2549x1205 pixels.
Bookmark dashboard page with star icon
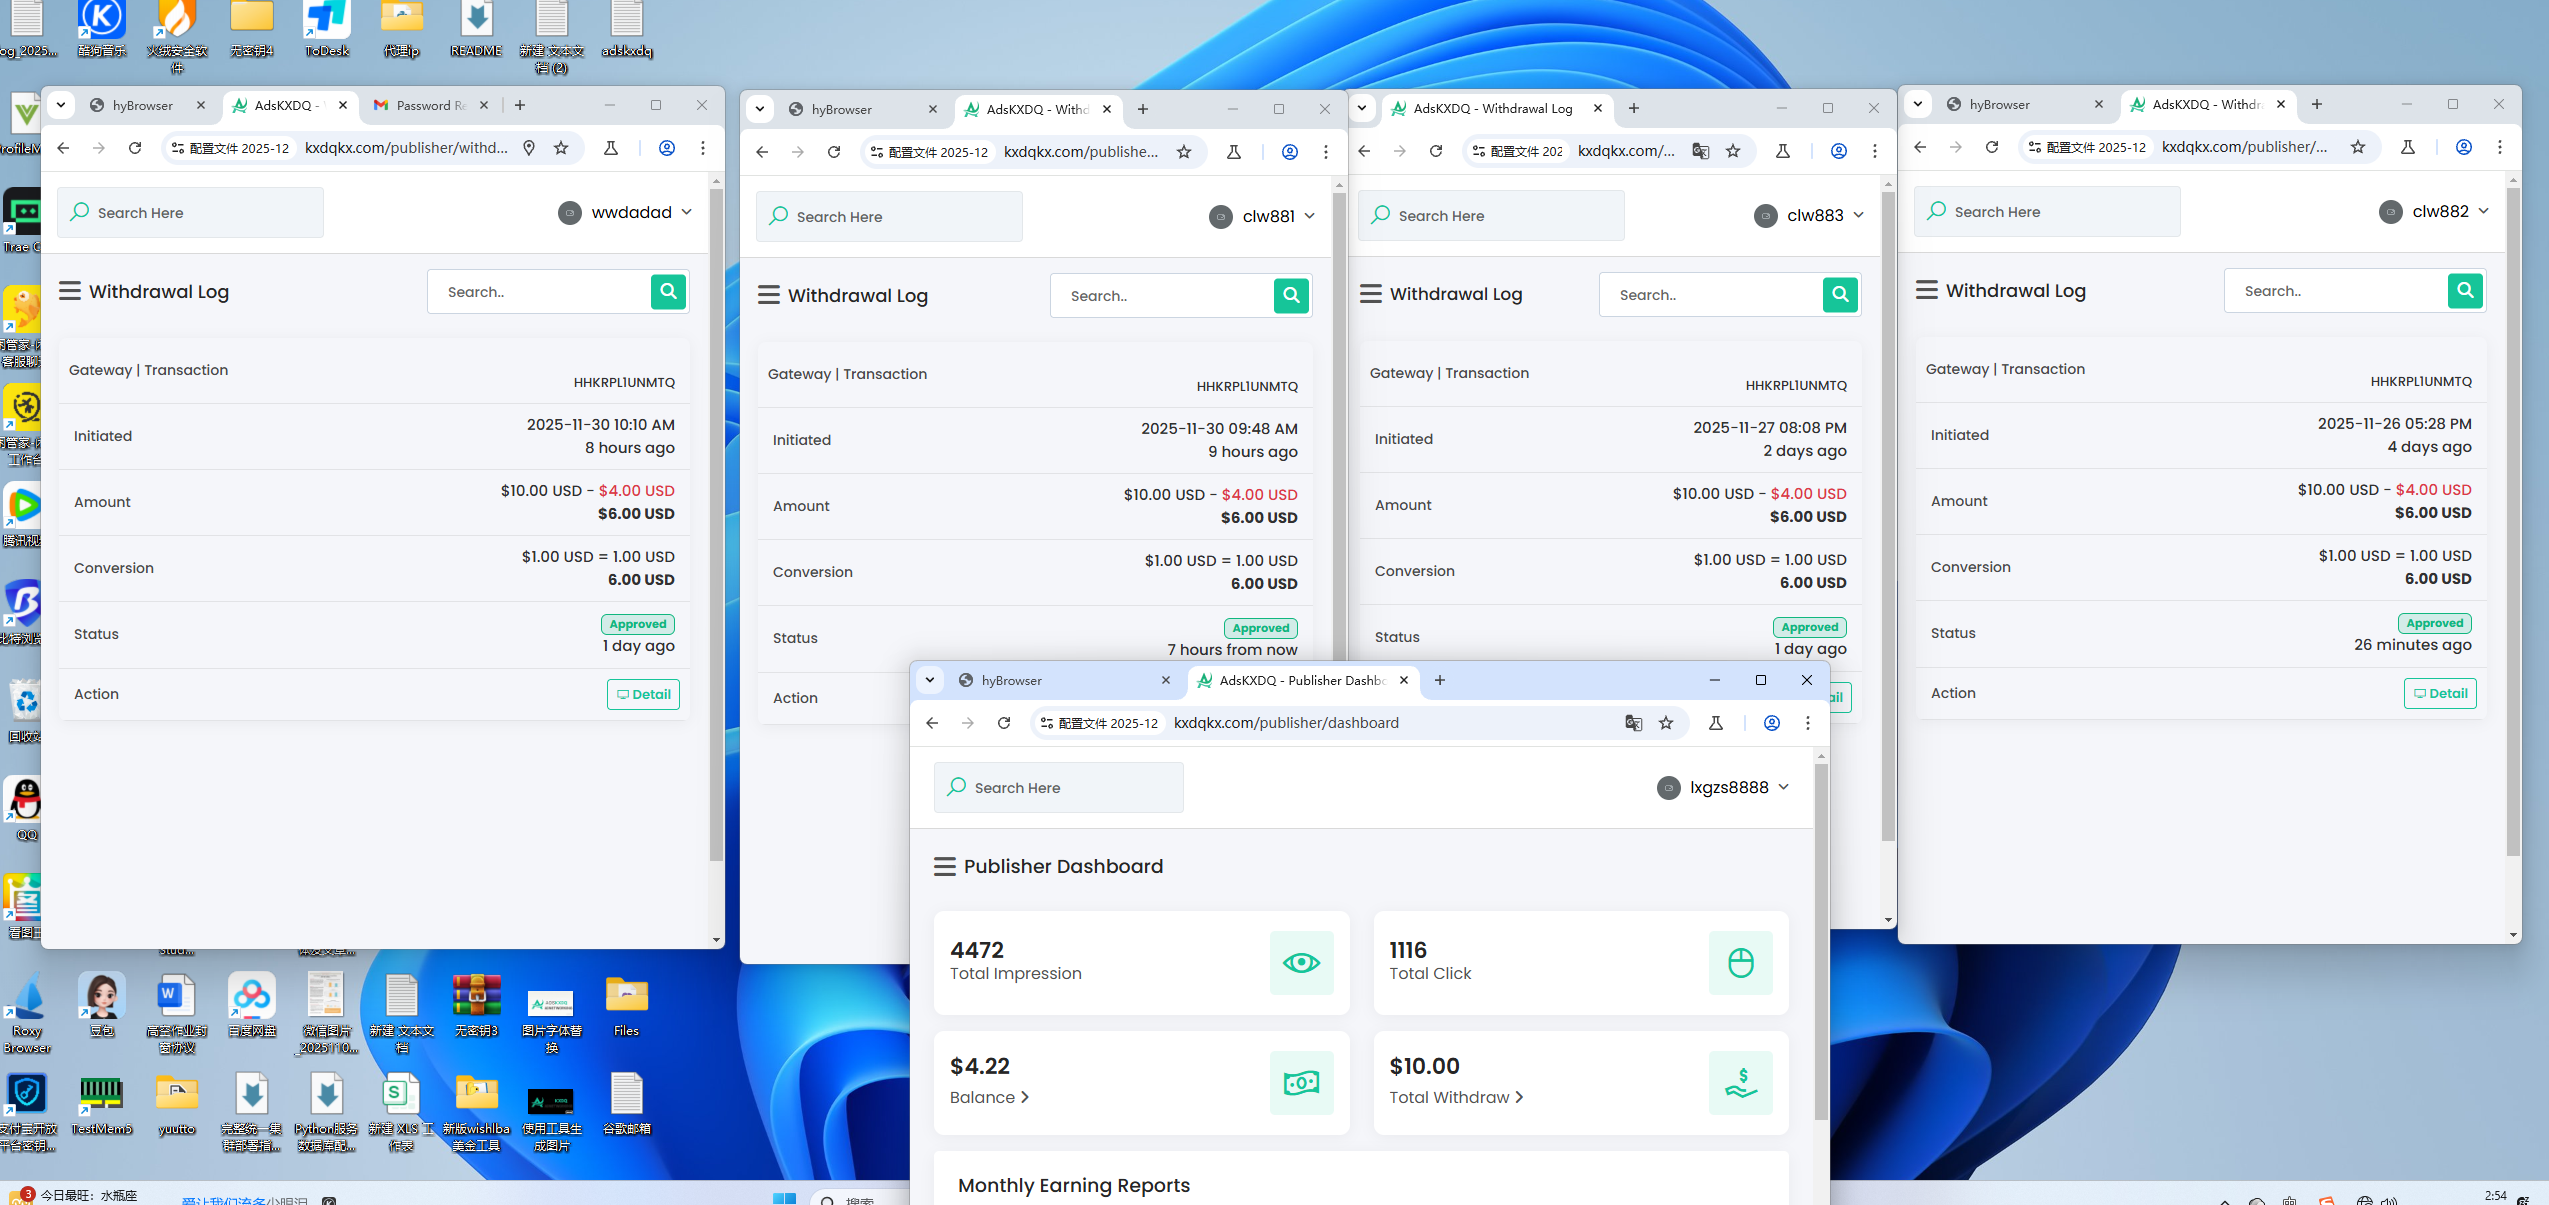coord(1666,723)
